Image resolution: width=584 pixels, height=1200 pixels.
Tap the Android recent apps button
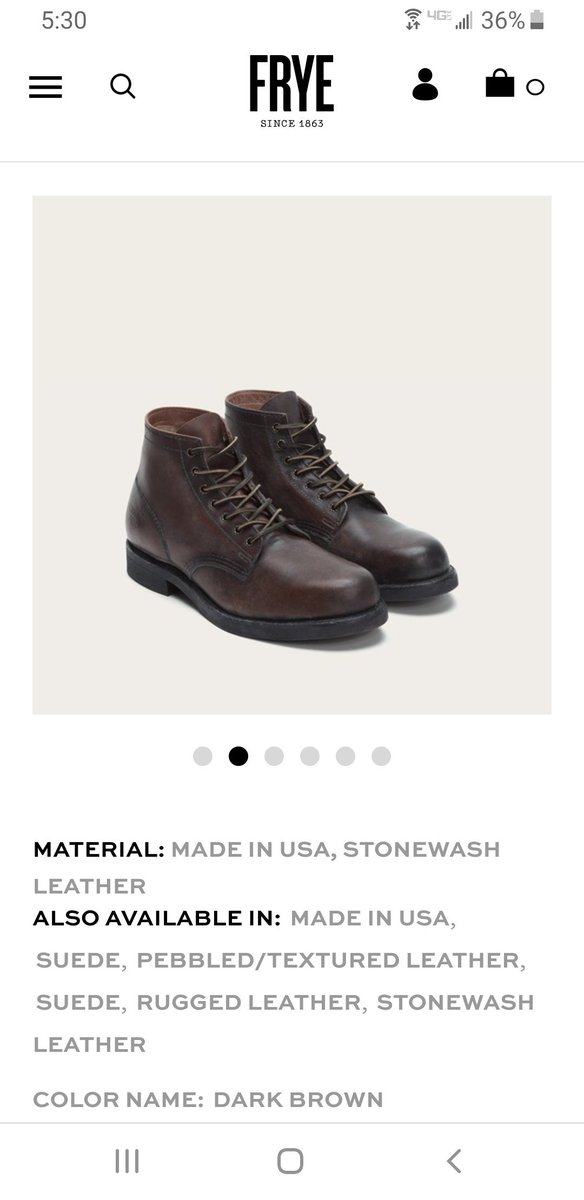(x=127, y=1160)
